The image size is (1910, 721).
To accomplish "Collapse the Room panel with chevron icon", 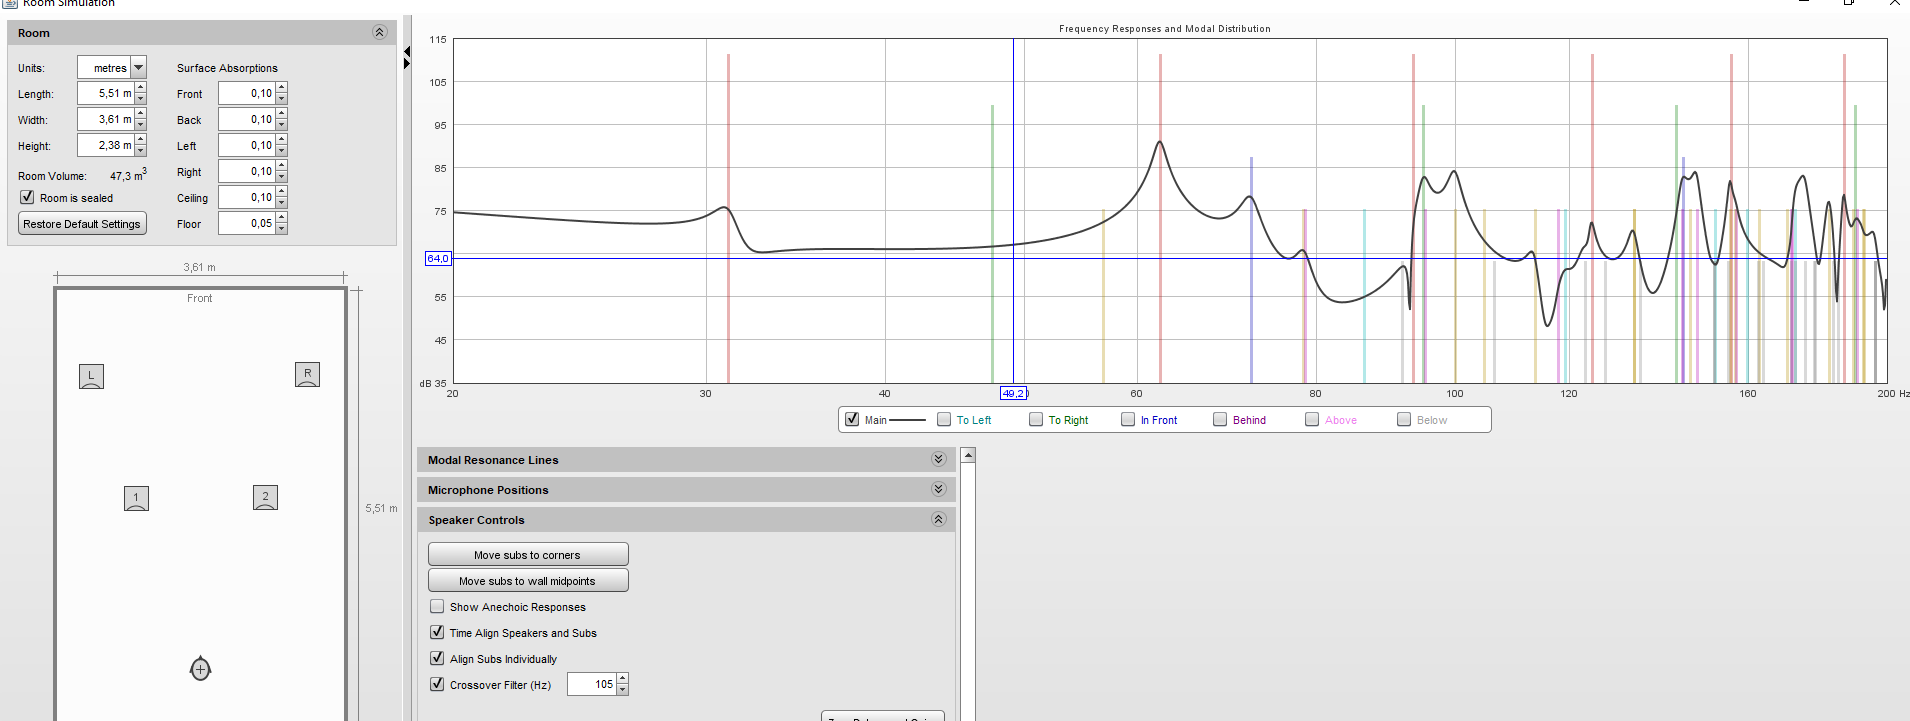I will pos(379,33).
